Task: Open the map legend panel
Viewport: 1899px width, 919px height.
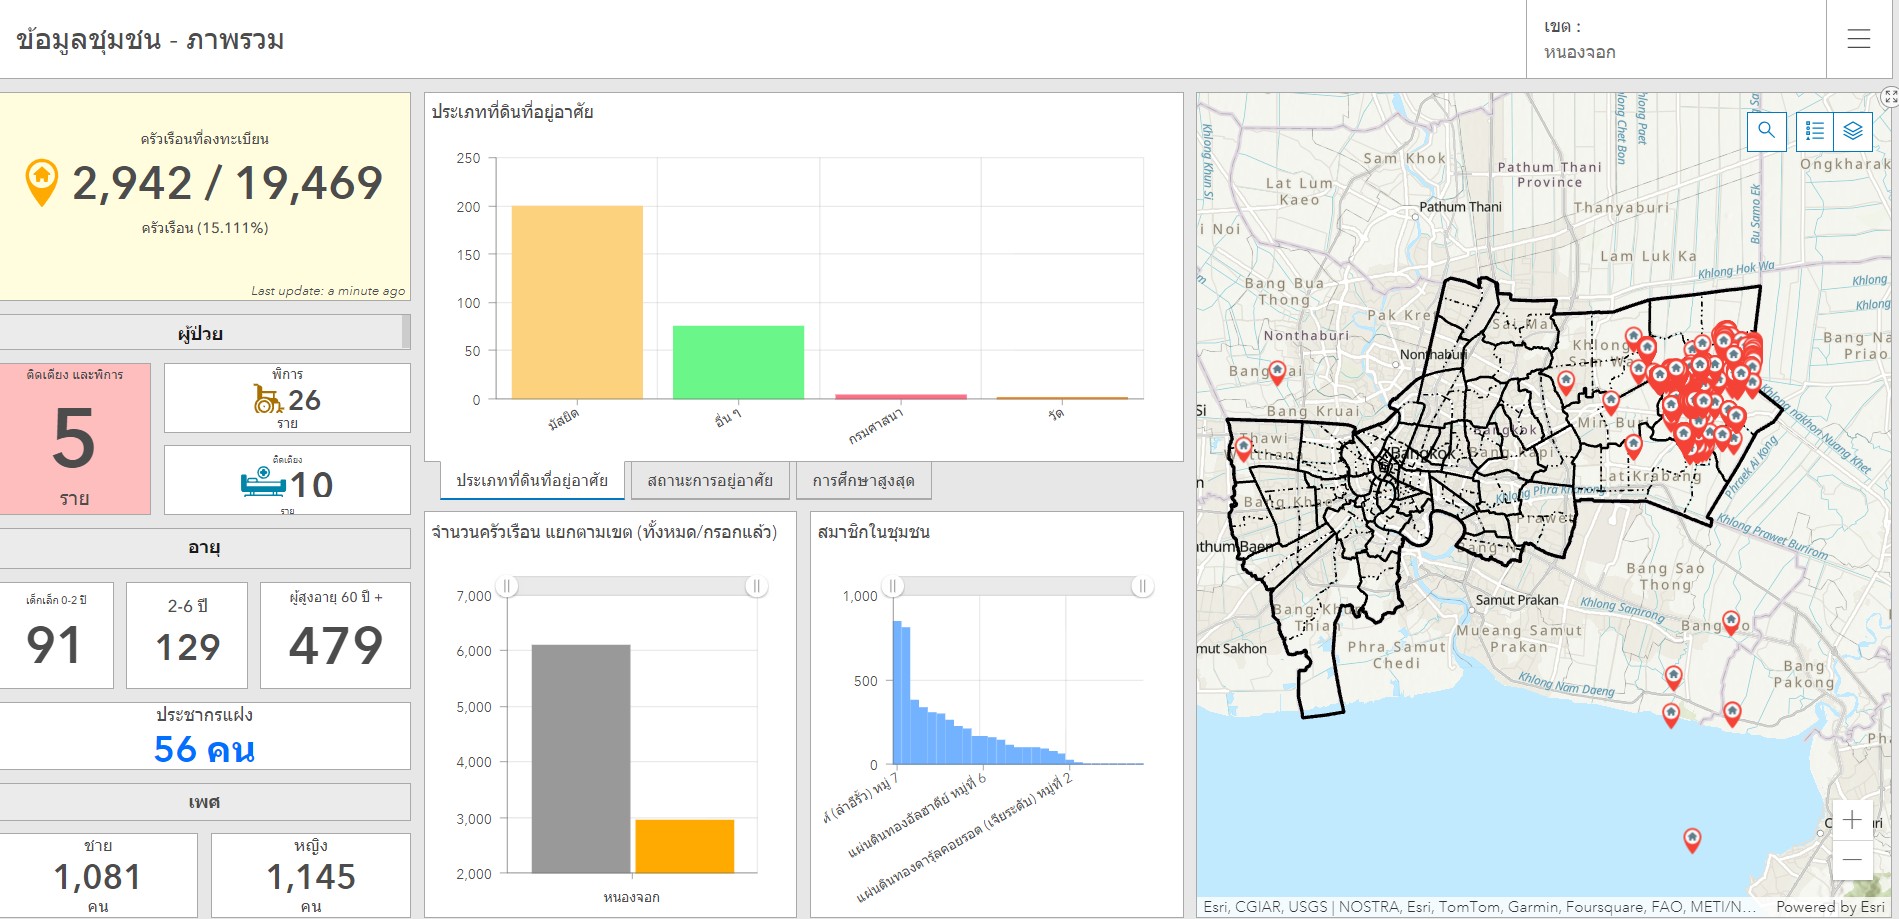Action: (x=1815, y=131)
